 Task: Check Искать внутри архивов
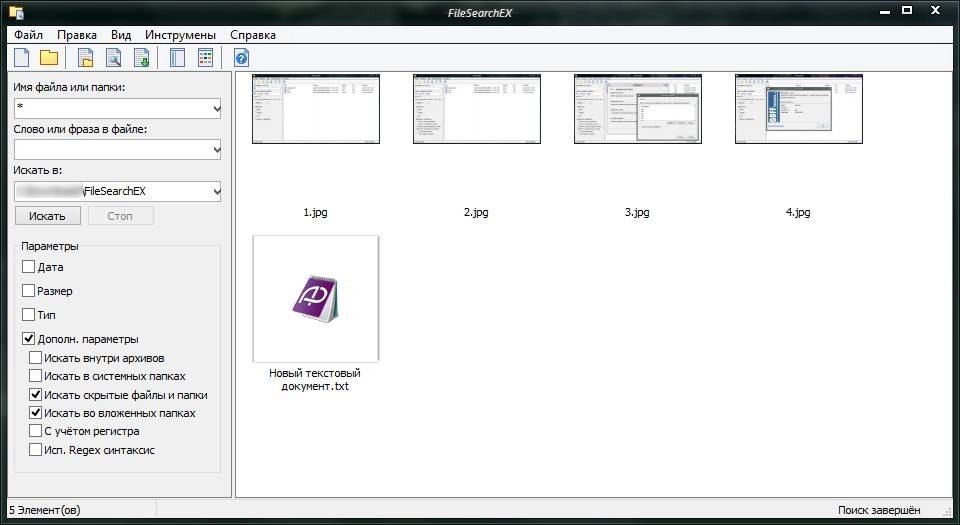36,357
